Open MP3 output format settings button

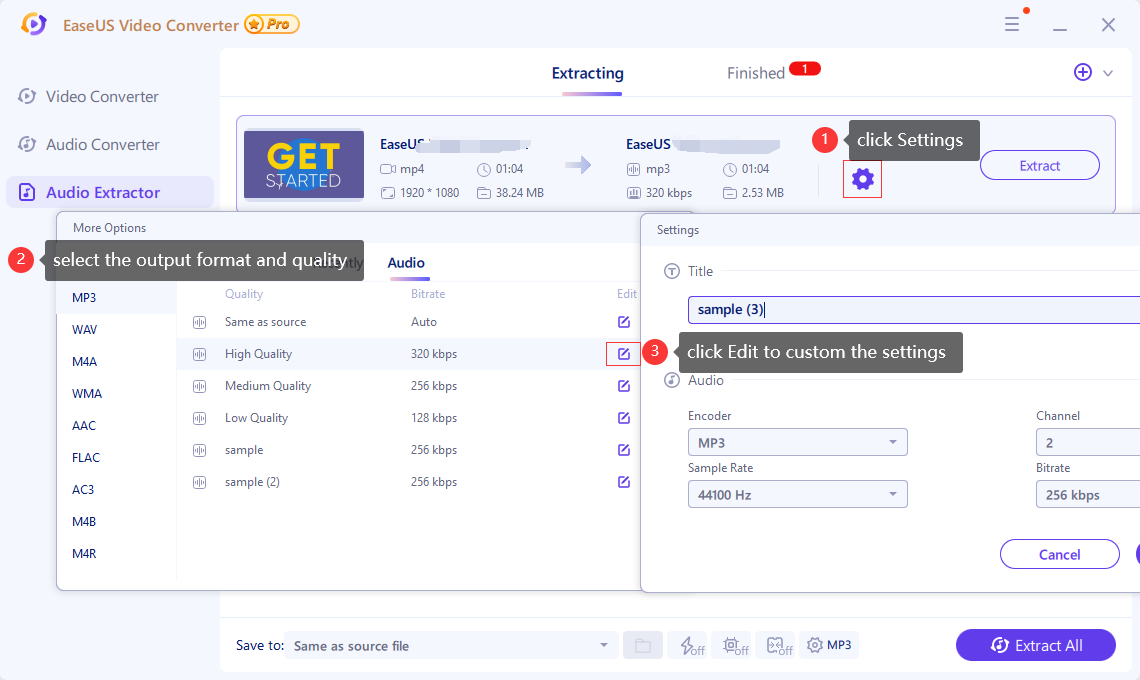[829, 645]
